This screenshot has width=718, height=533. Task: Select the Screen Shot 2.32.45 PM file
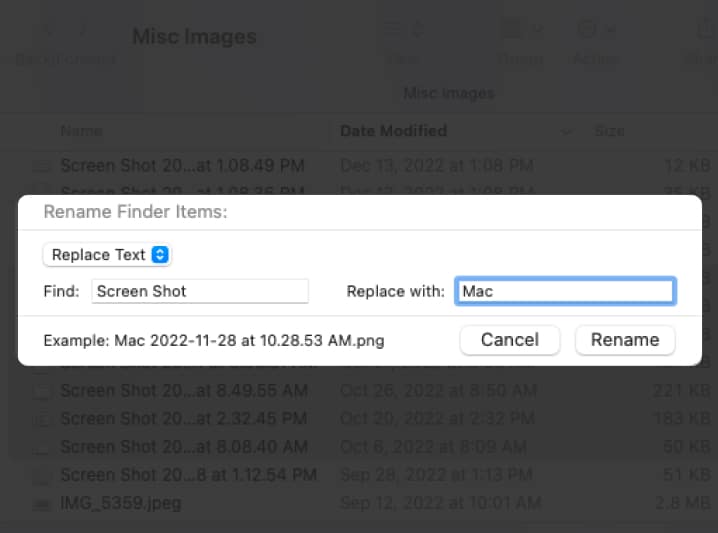(182, 418)
